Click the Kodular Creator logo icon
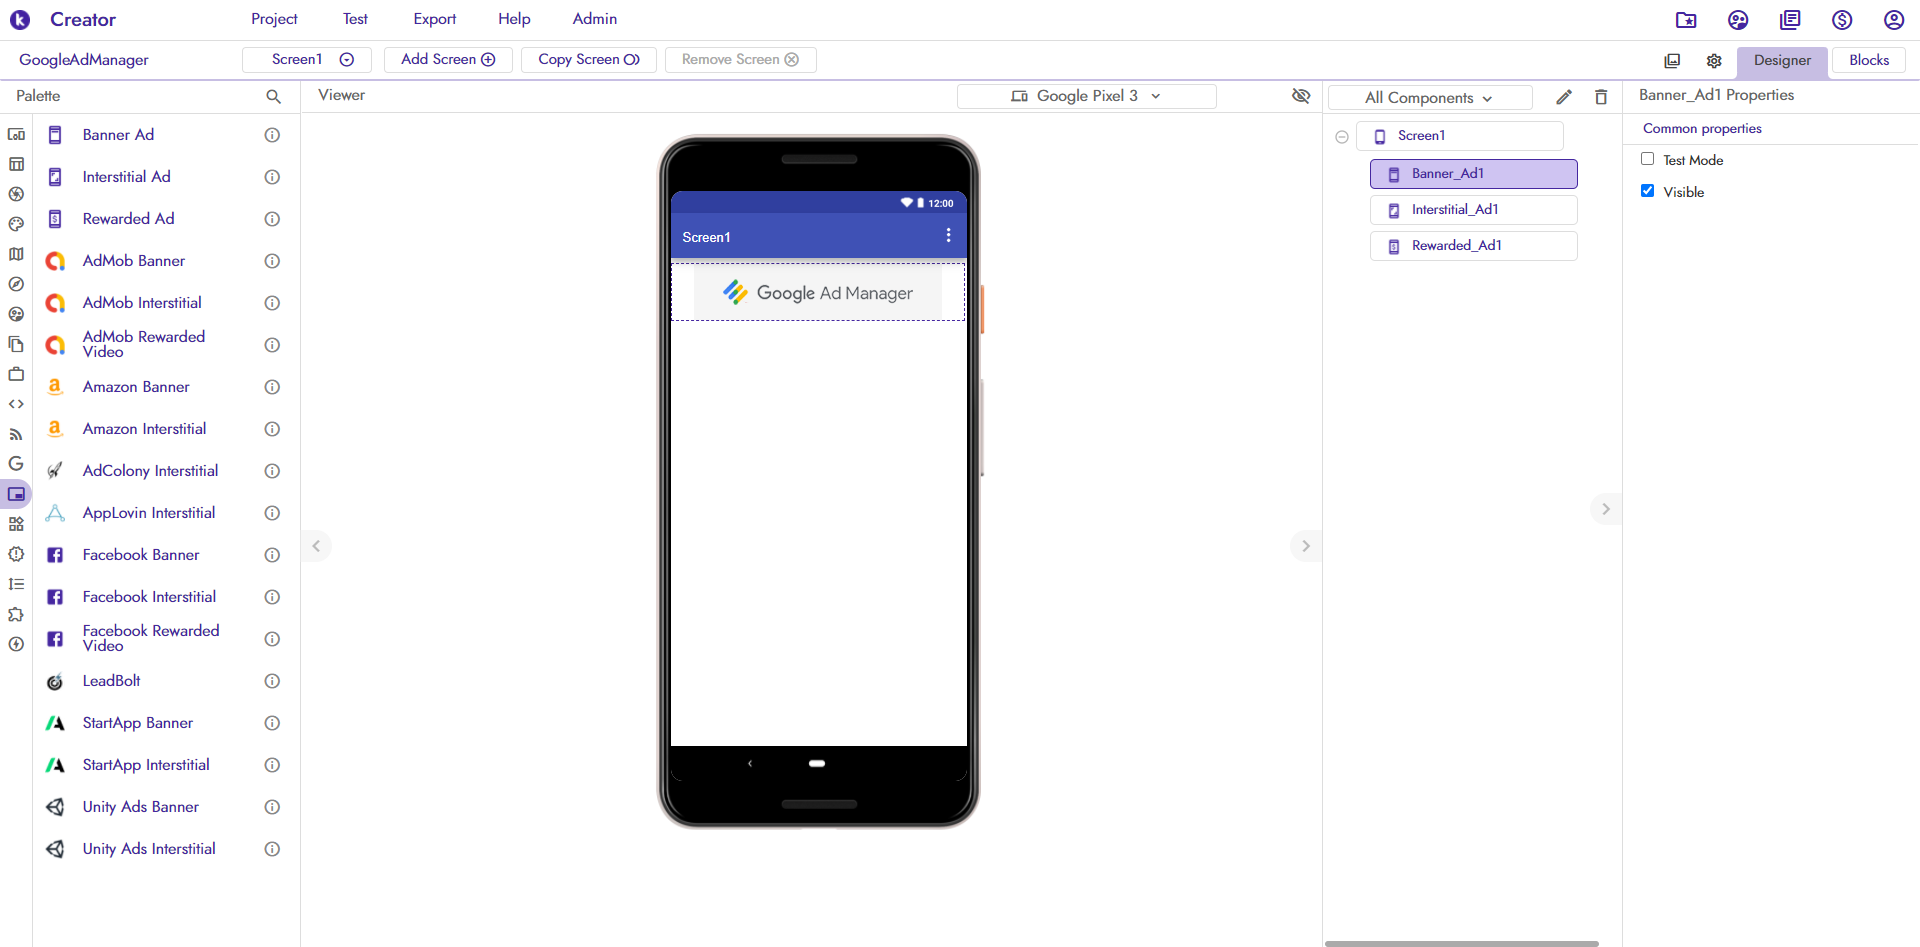This screenshot has height=947, width=1920. pos(20,19)
